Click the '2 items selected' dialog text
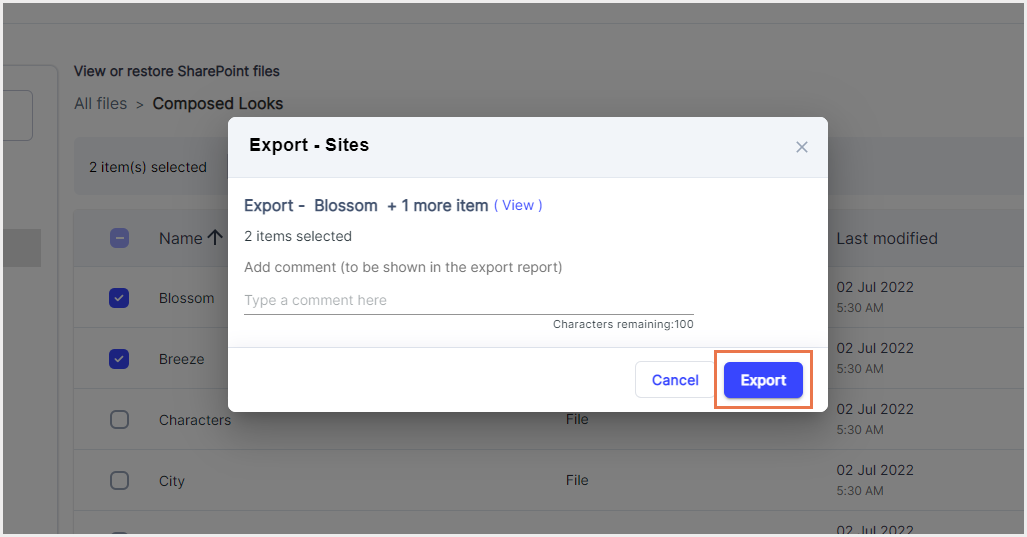This screenshot has height=537, width=1027. (298, 236)
